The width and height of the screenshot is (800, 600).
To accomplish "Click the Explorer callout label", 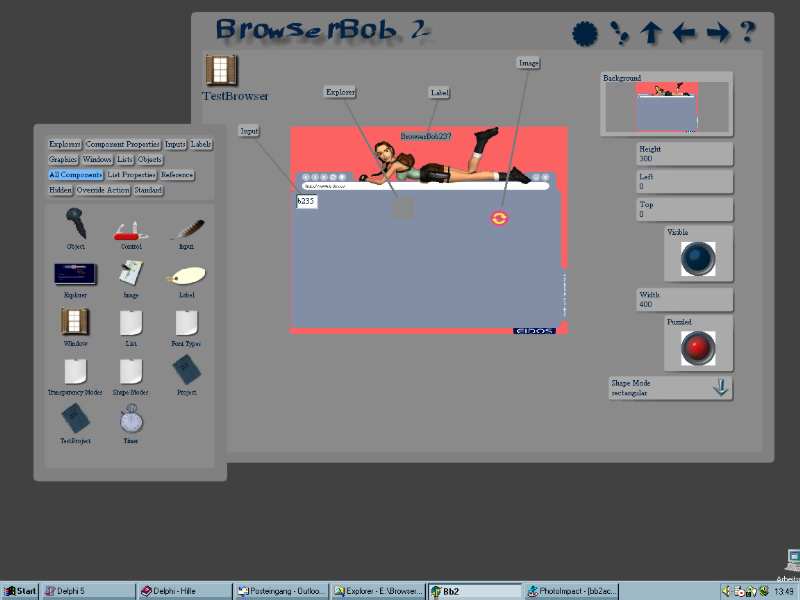I will [x=340, y=92].
